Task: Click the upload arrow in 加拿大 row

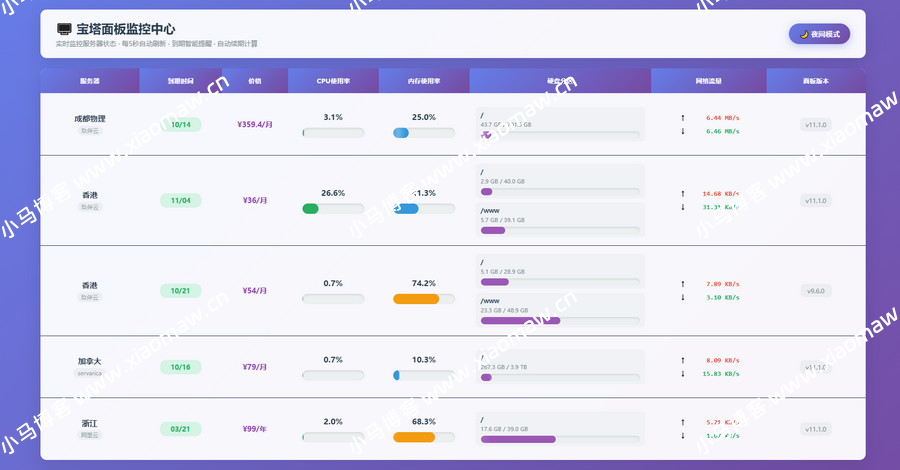Action: [683, 360]
